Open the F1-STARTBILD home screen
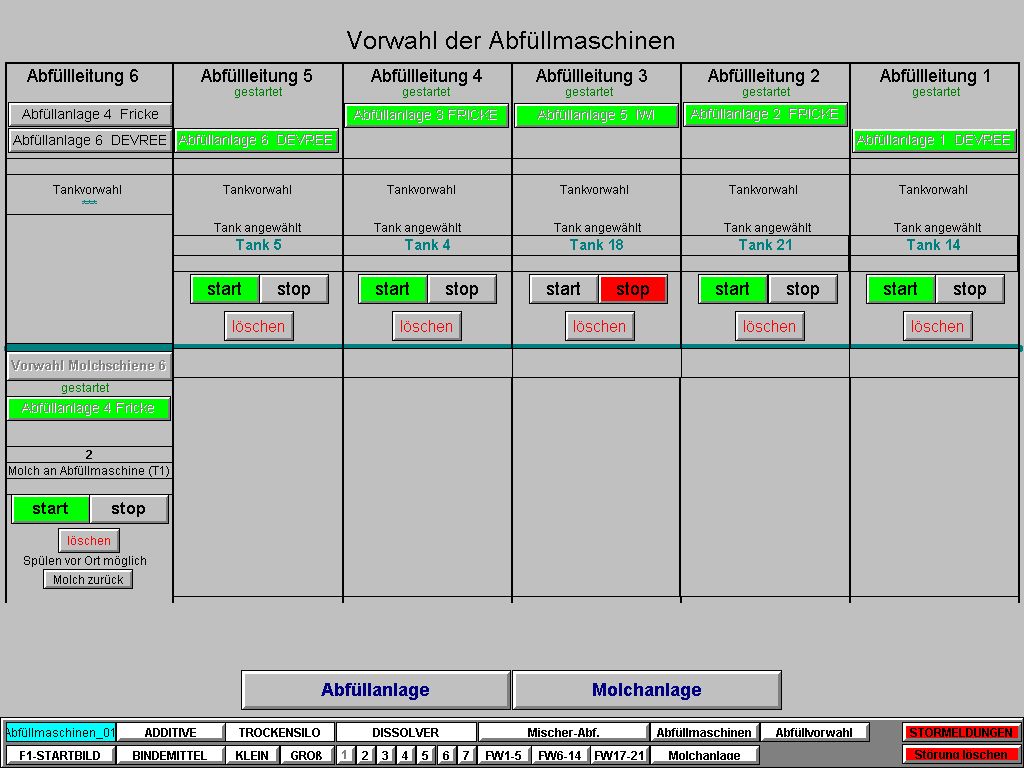The width and height of the screenshot is (1024, 768). coord(60,756)
